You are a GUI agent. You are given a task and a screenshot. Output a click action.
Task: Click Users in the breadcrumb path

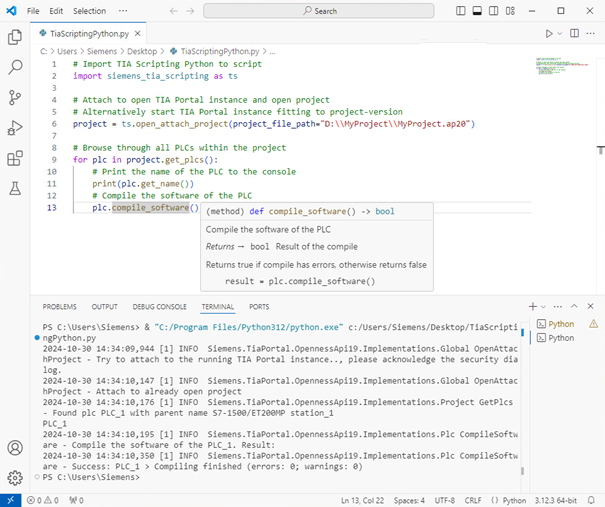pos(67,51)
